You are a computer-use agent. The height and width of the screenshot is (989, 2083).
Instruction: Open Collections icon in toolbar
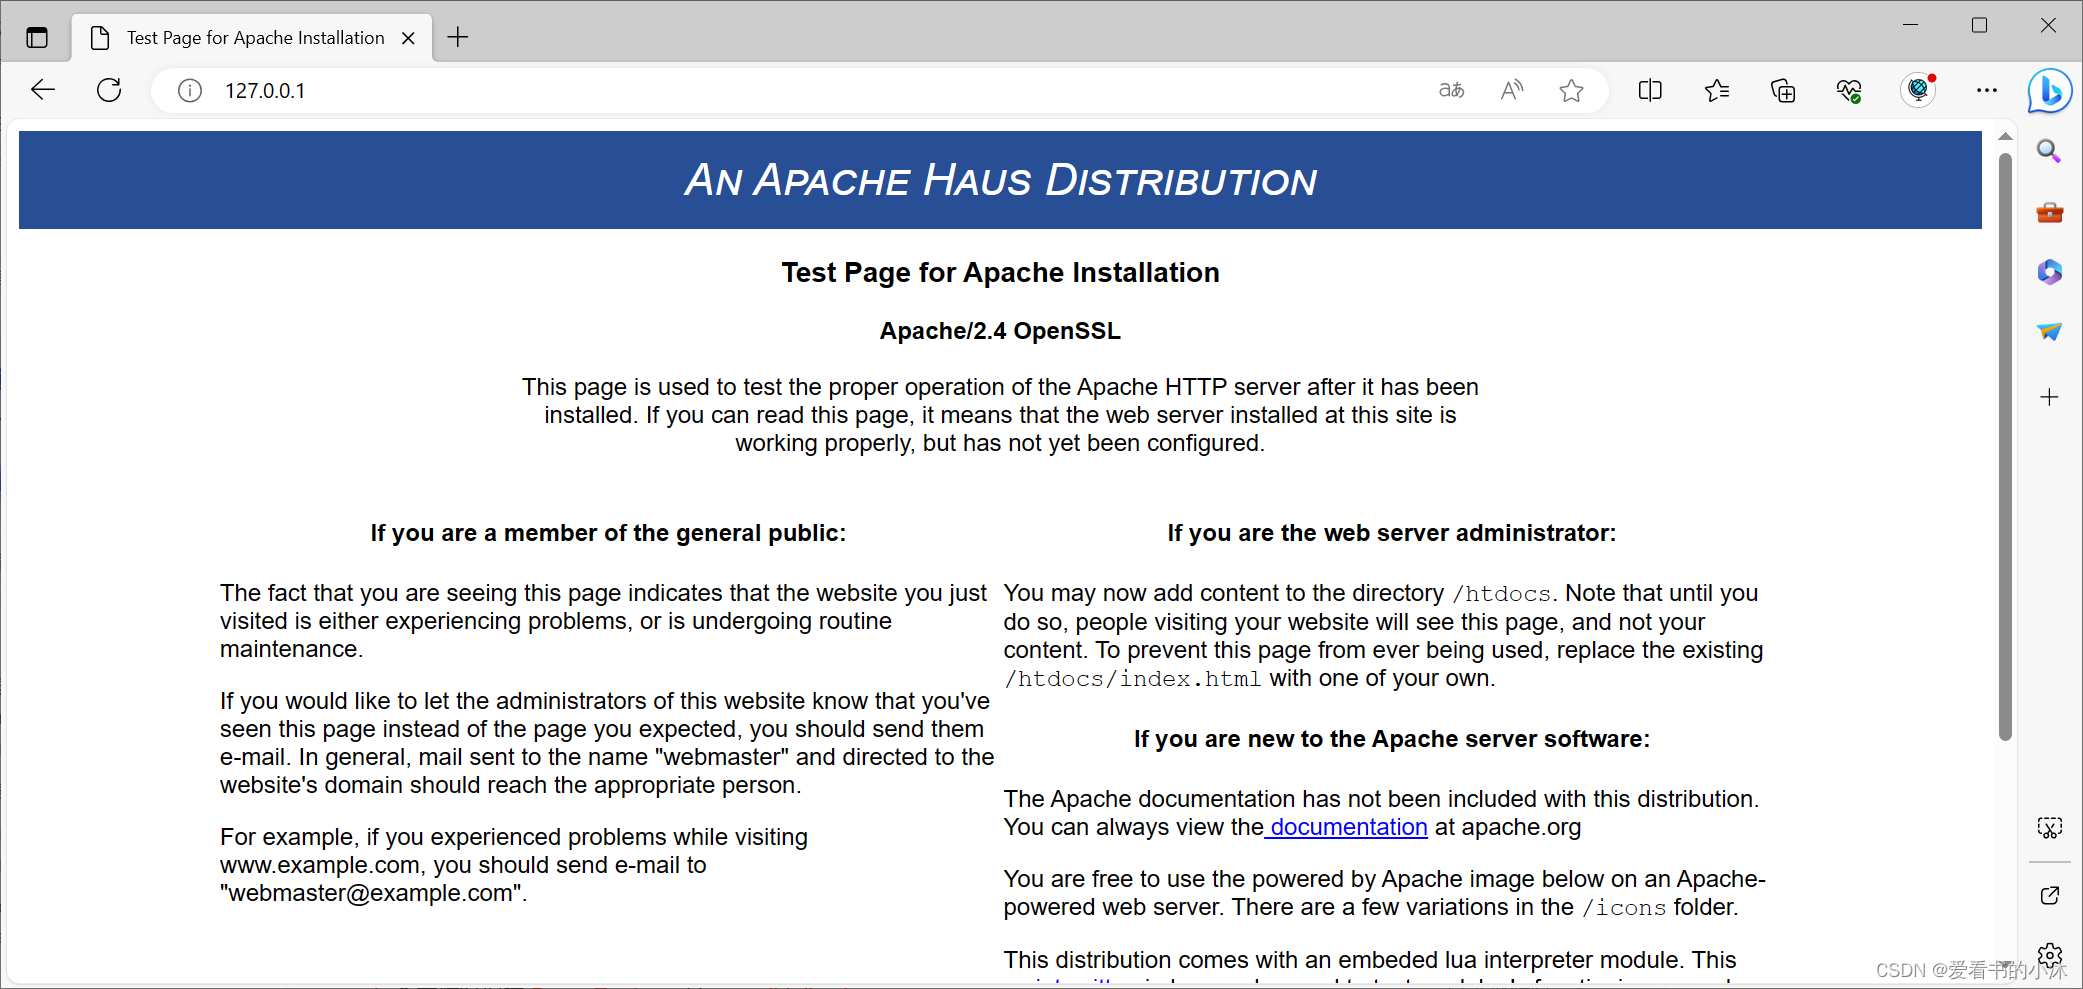1783,91
